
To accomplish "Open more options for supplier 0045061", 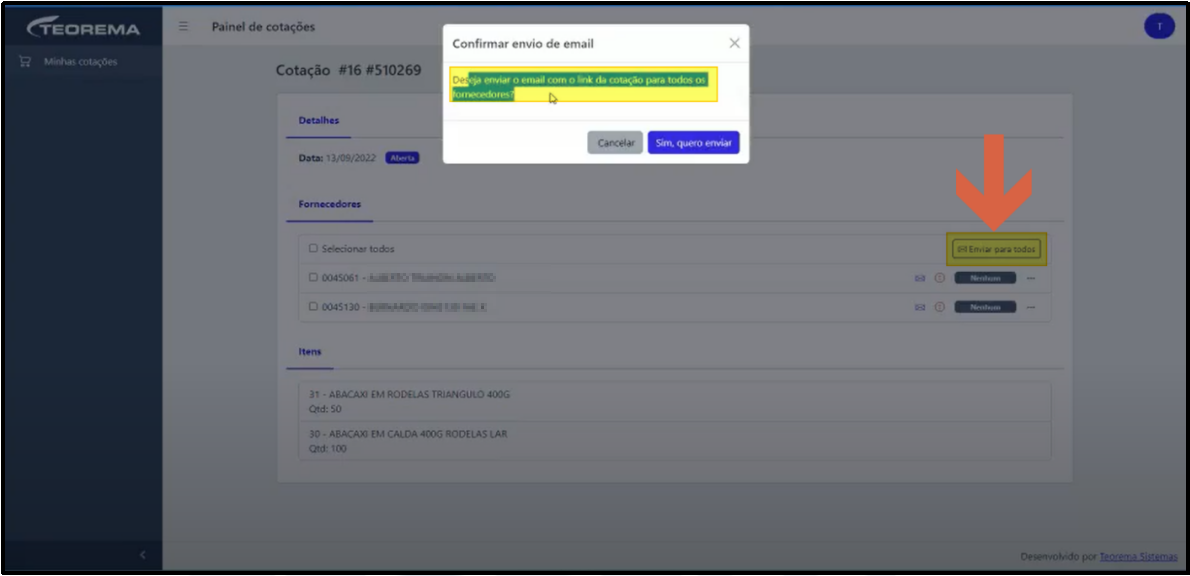I will pos(1031,279).
